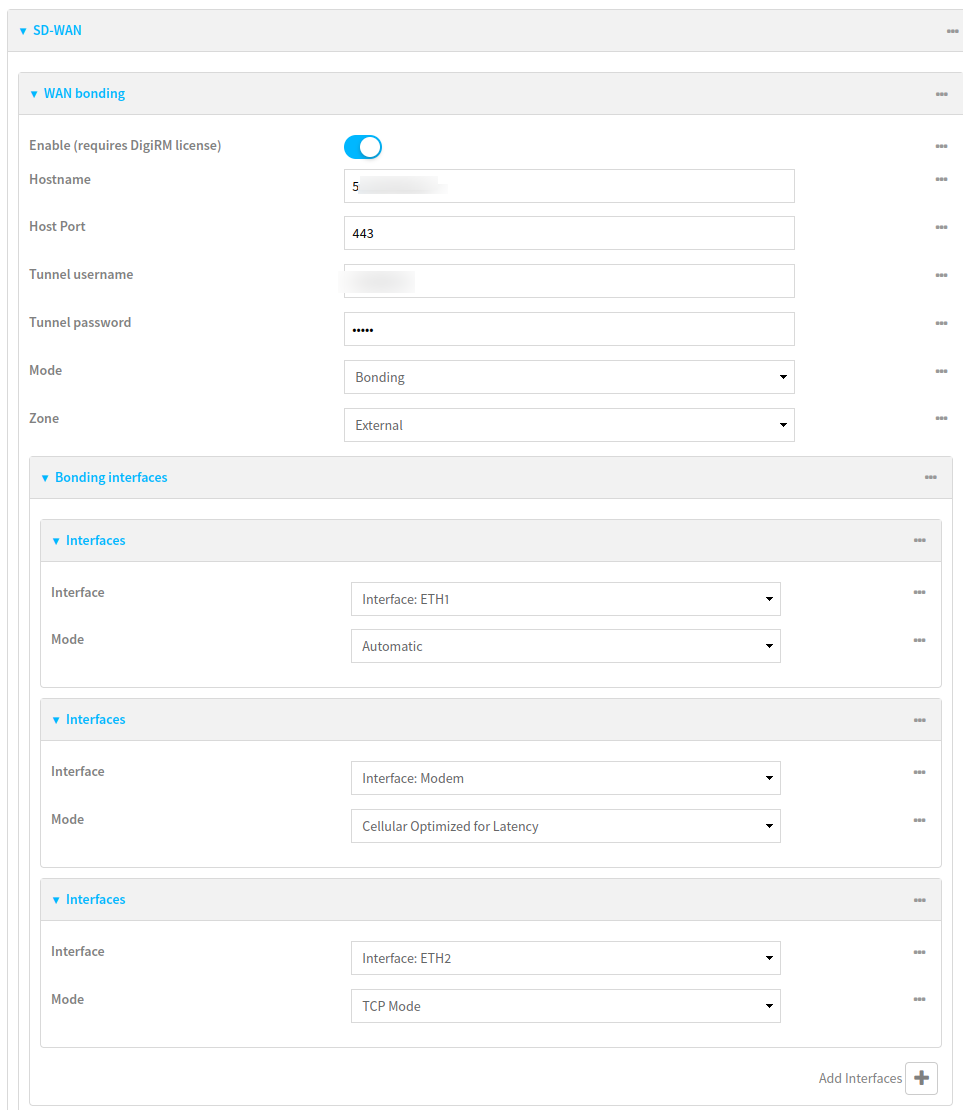
Task: Toggle WAN bonding Enable switch
Action: click(363, 147)
